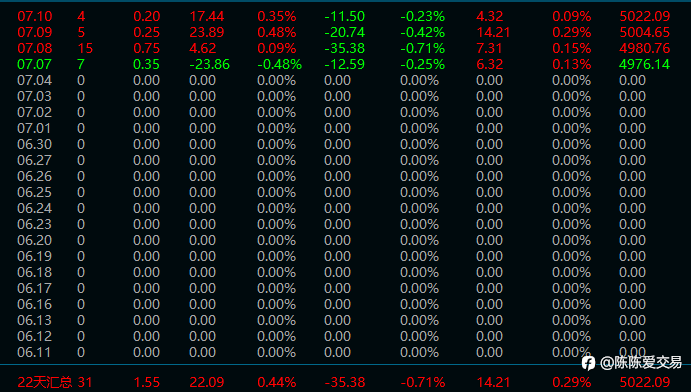Click the -0.48% cell in the 07.07 row
This screenshot has width=691, height=392.
click(280, 64)
